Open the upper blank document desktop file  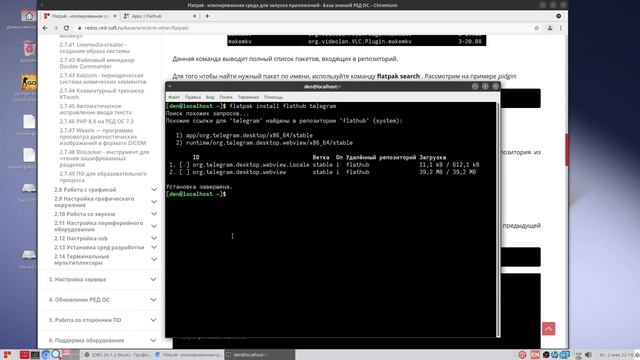[x=29, y=122]
